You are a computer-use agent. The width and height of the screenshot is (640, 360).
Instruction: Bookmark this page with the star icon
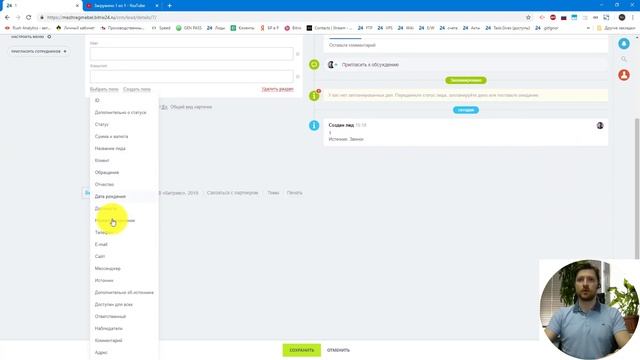pos(529,18)
